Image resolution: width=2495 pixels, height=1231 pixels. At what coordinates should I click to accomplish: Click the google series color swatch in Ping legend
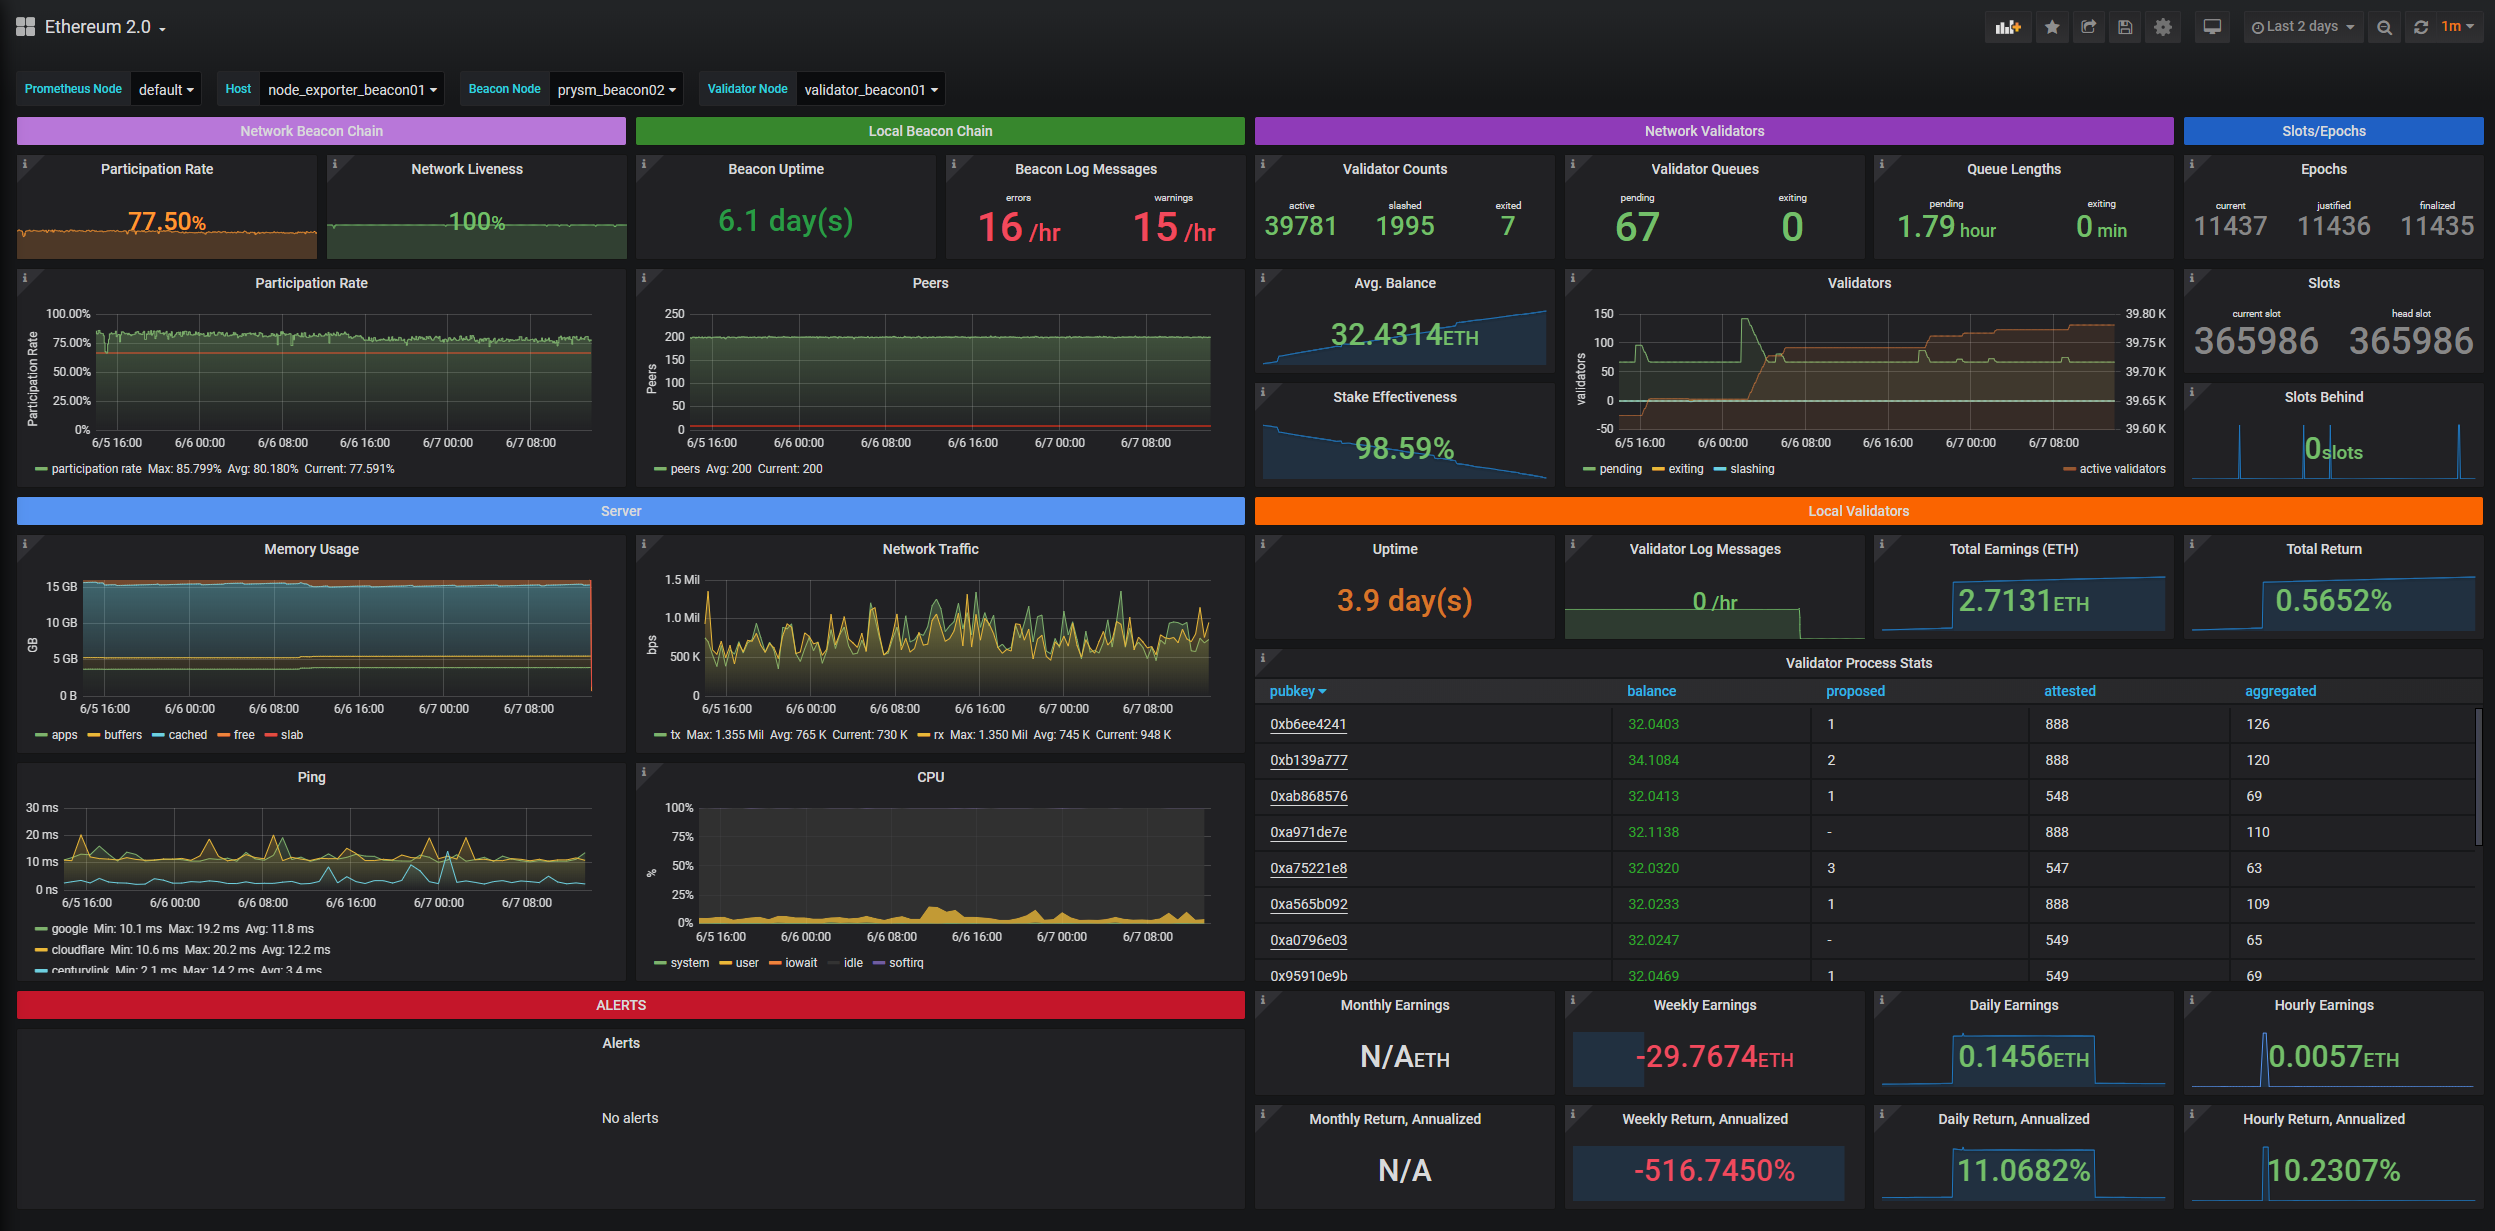(x=41, y=929)
